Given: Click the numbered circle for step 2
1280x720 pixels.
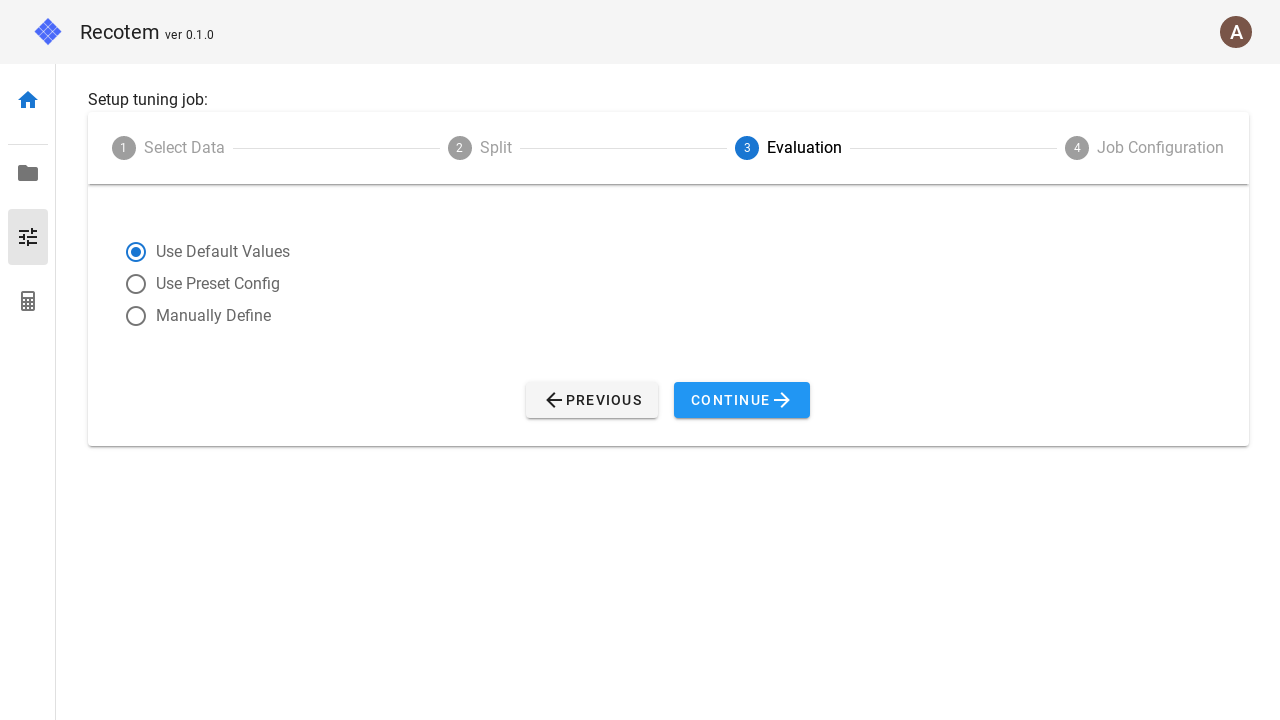Looking at the screenshot, I should [x=460, y=147].
